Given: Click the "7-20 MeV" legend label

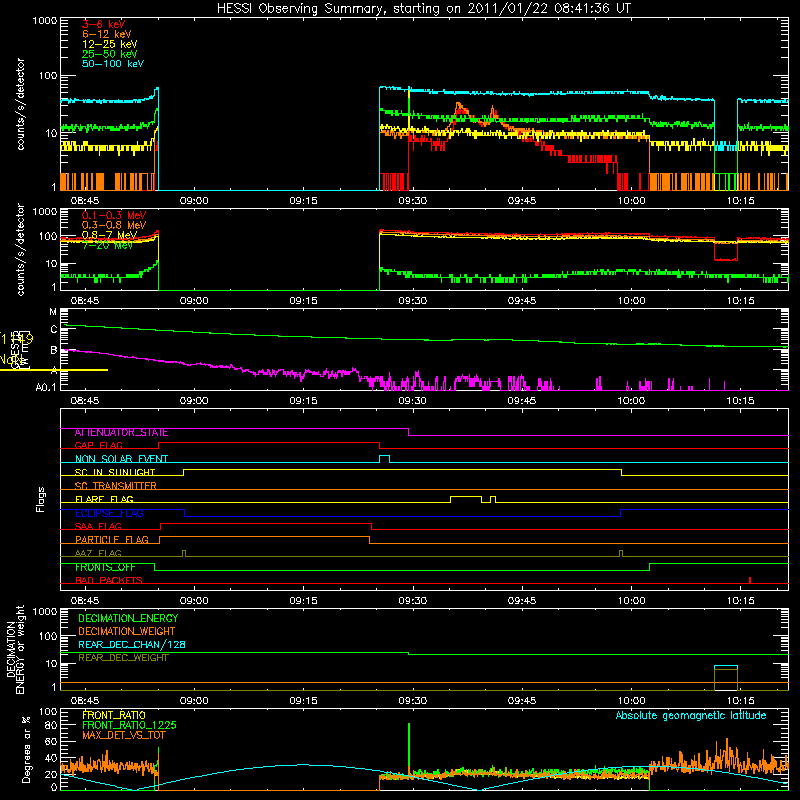Looking at the screenshot, I should click(107, 245).
